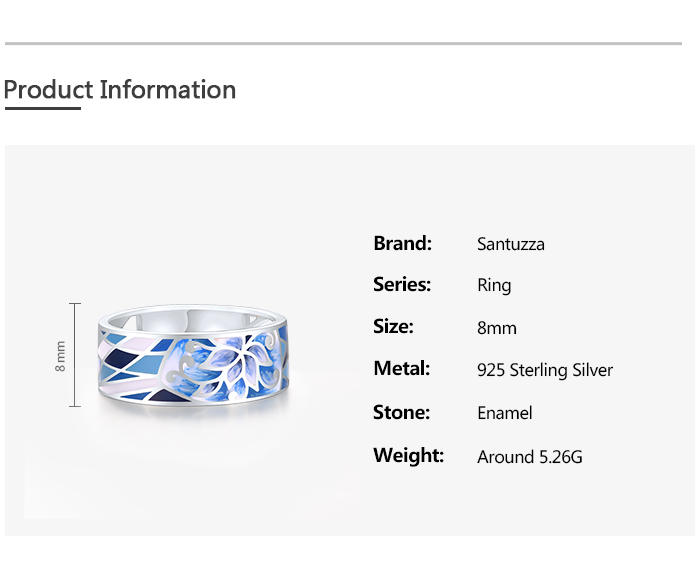The image size is (700, 588).
Task: Click the Enamel stone value
Action: [x=505, y=413]
